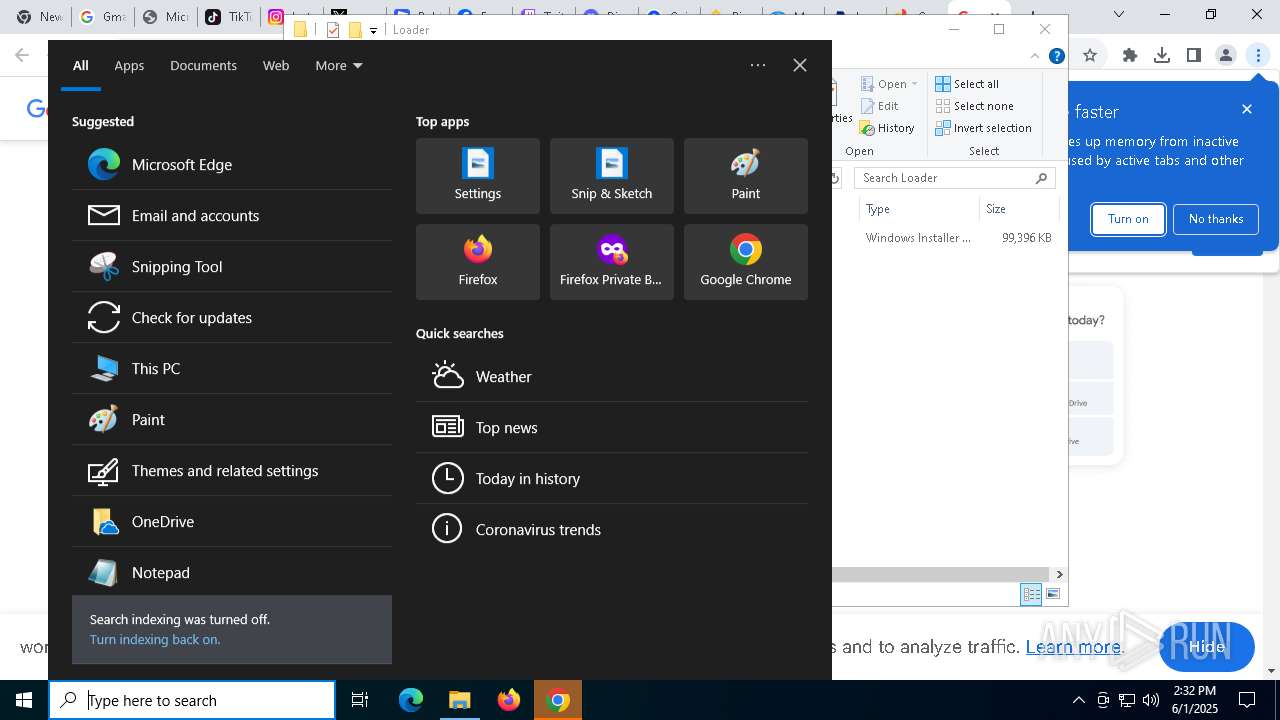Open Snip & Sketch tile
The image size is (1280, 720).
pyautogui.click(x=612, y=176)
